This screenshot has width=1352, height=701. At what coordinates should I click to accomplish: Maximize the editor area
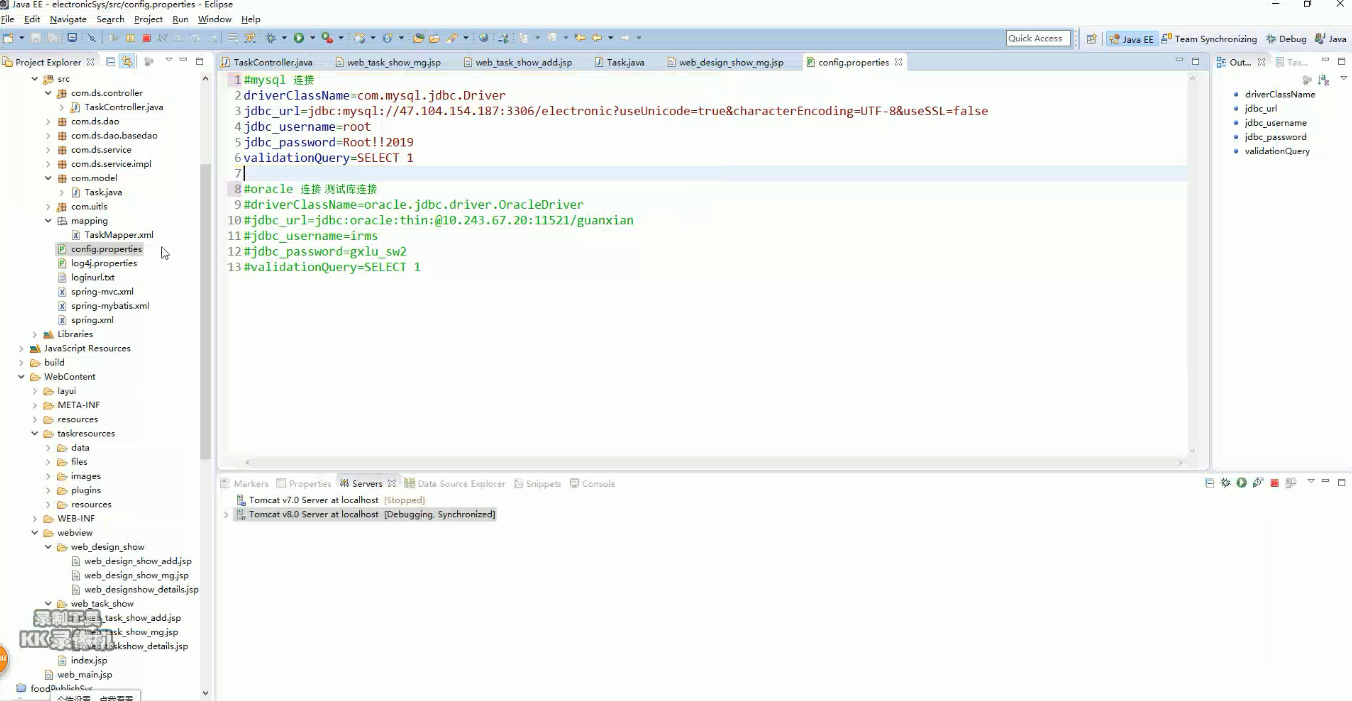click(x=1195, y=62)
